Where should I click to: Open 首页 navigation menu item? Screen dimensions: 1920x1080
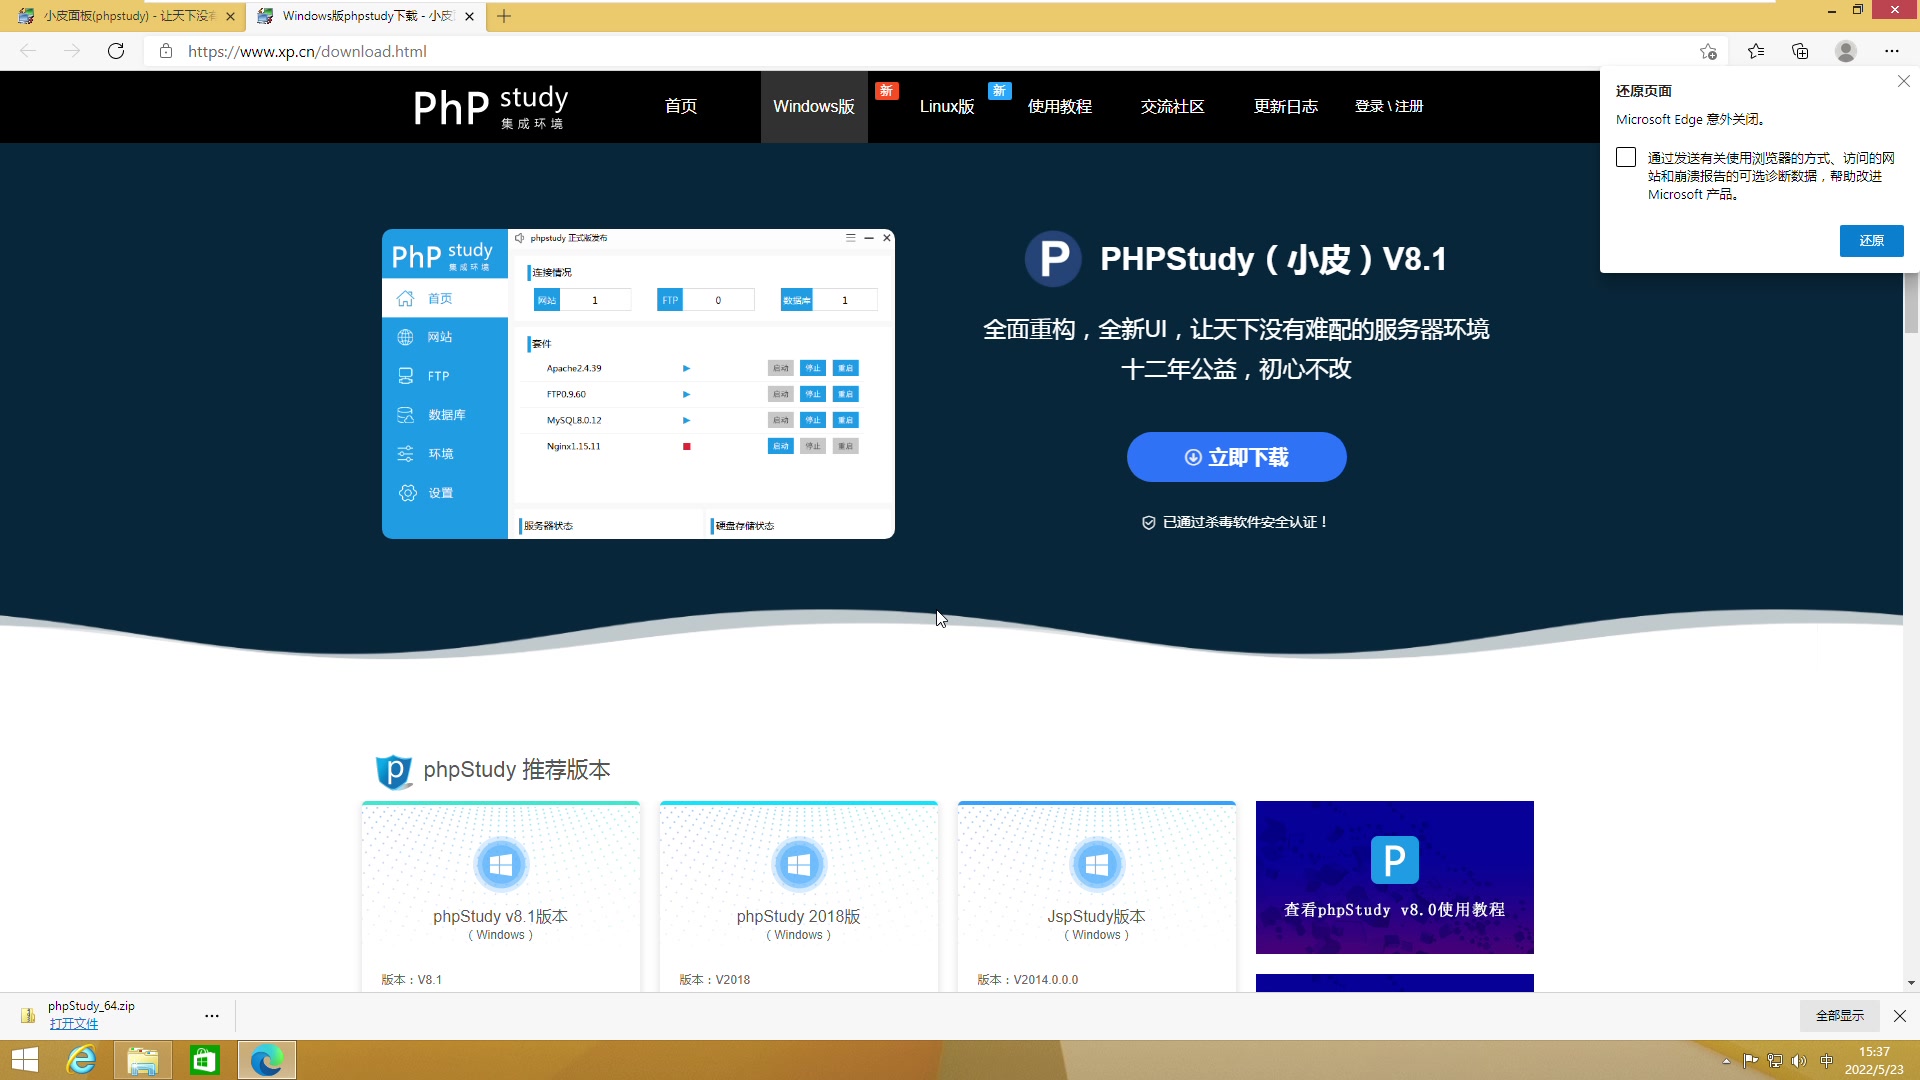coord(679,105)
